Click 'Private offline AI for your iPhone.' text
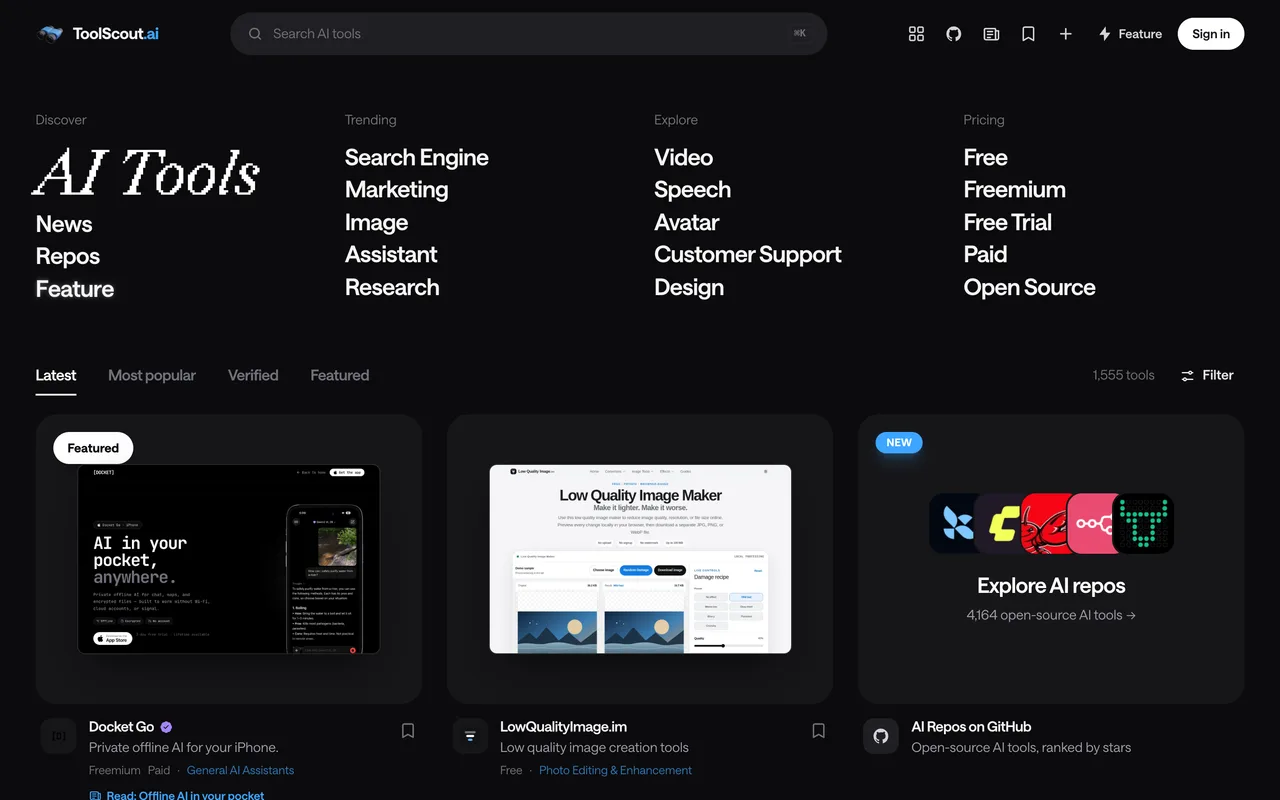This screenshot has height=800, width=1280. tap(184, 747)
